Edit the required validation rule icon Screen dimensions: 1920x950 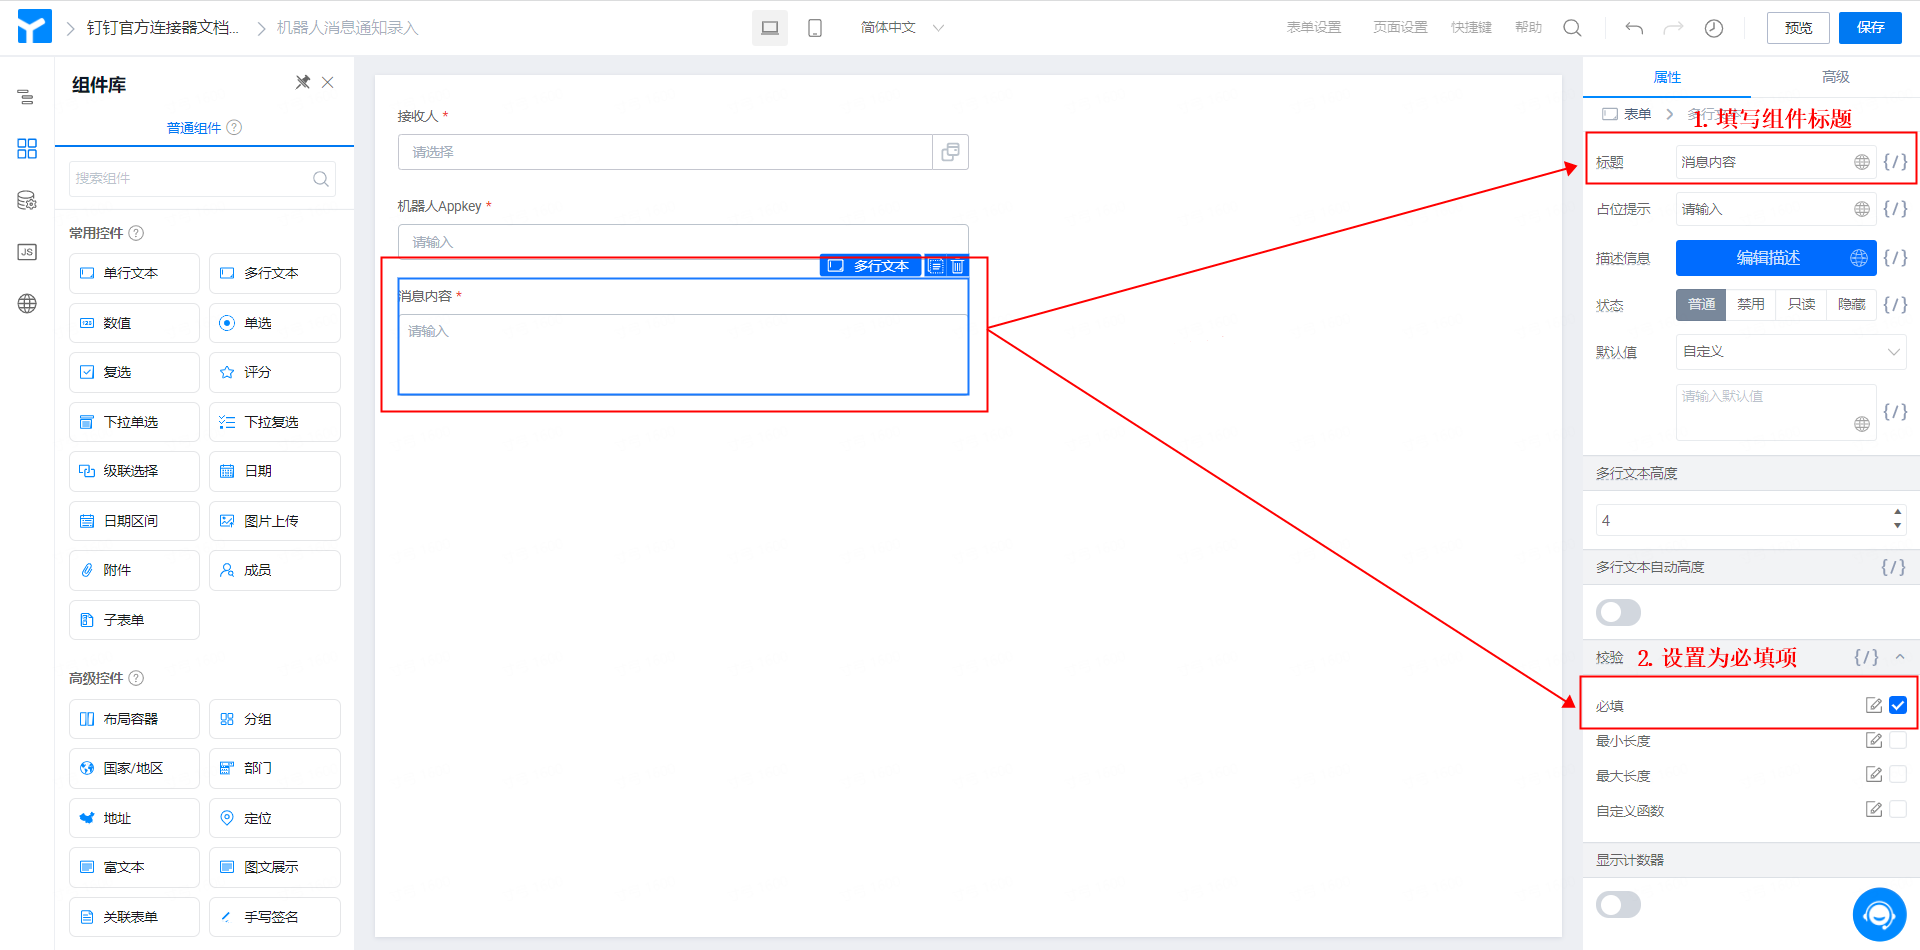click(1874, 705)
